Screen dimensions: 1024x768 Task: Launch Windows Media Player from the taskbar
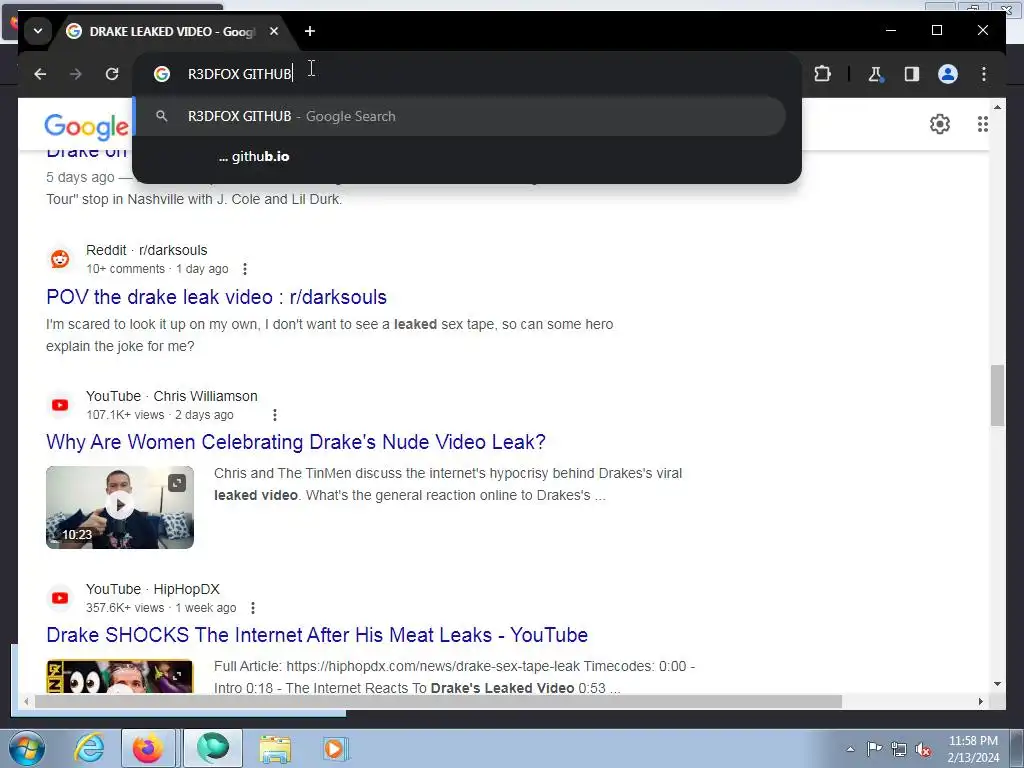pyautogui.click(x=336, y=748)
